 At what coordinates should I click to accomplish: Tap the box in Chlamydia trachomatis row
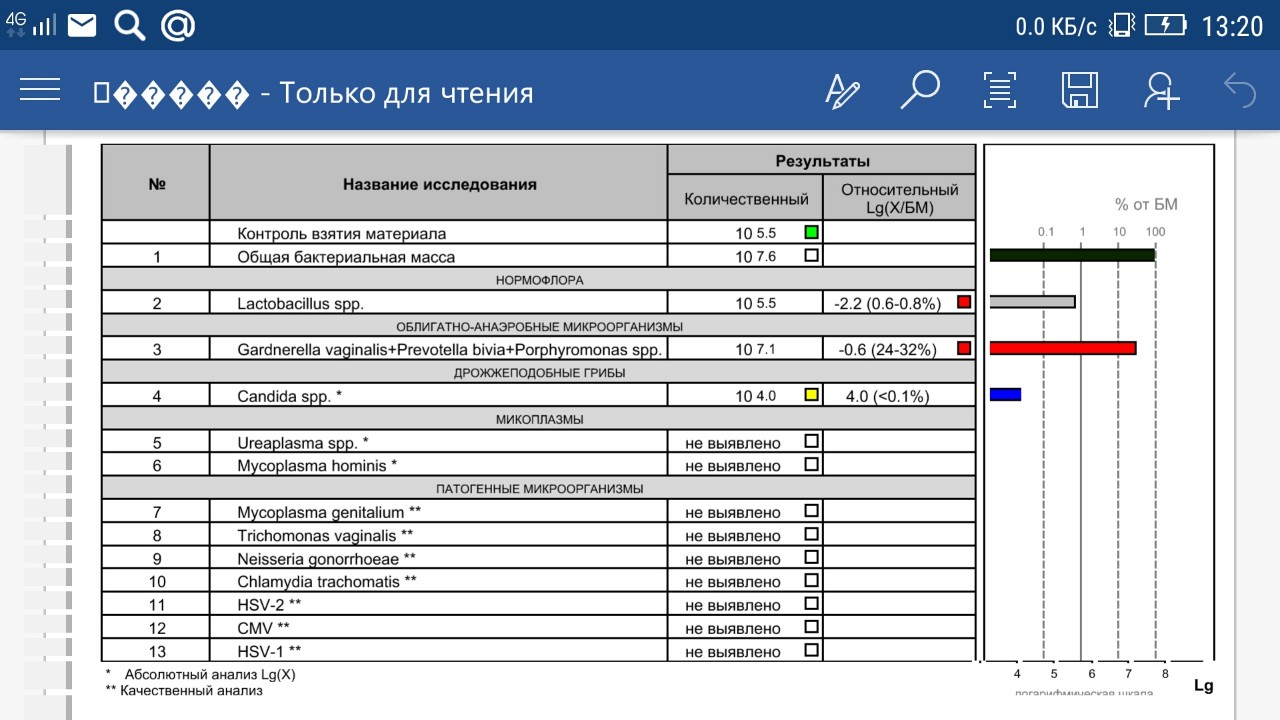tap(812, 580)
